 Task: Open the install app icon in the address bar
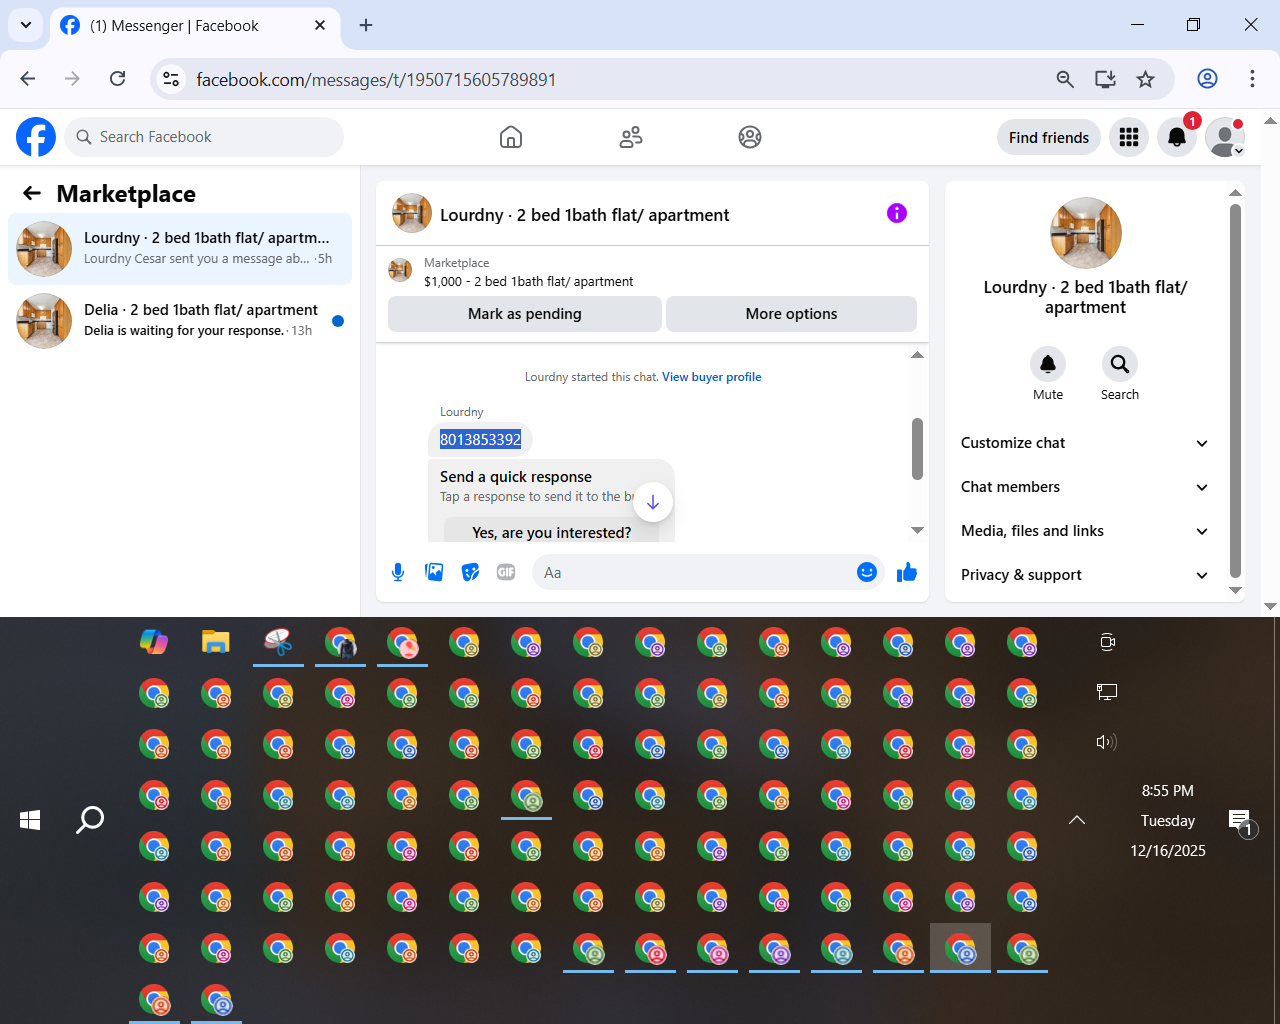click(x=1105, y=79)
